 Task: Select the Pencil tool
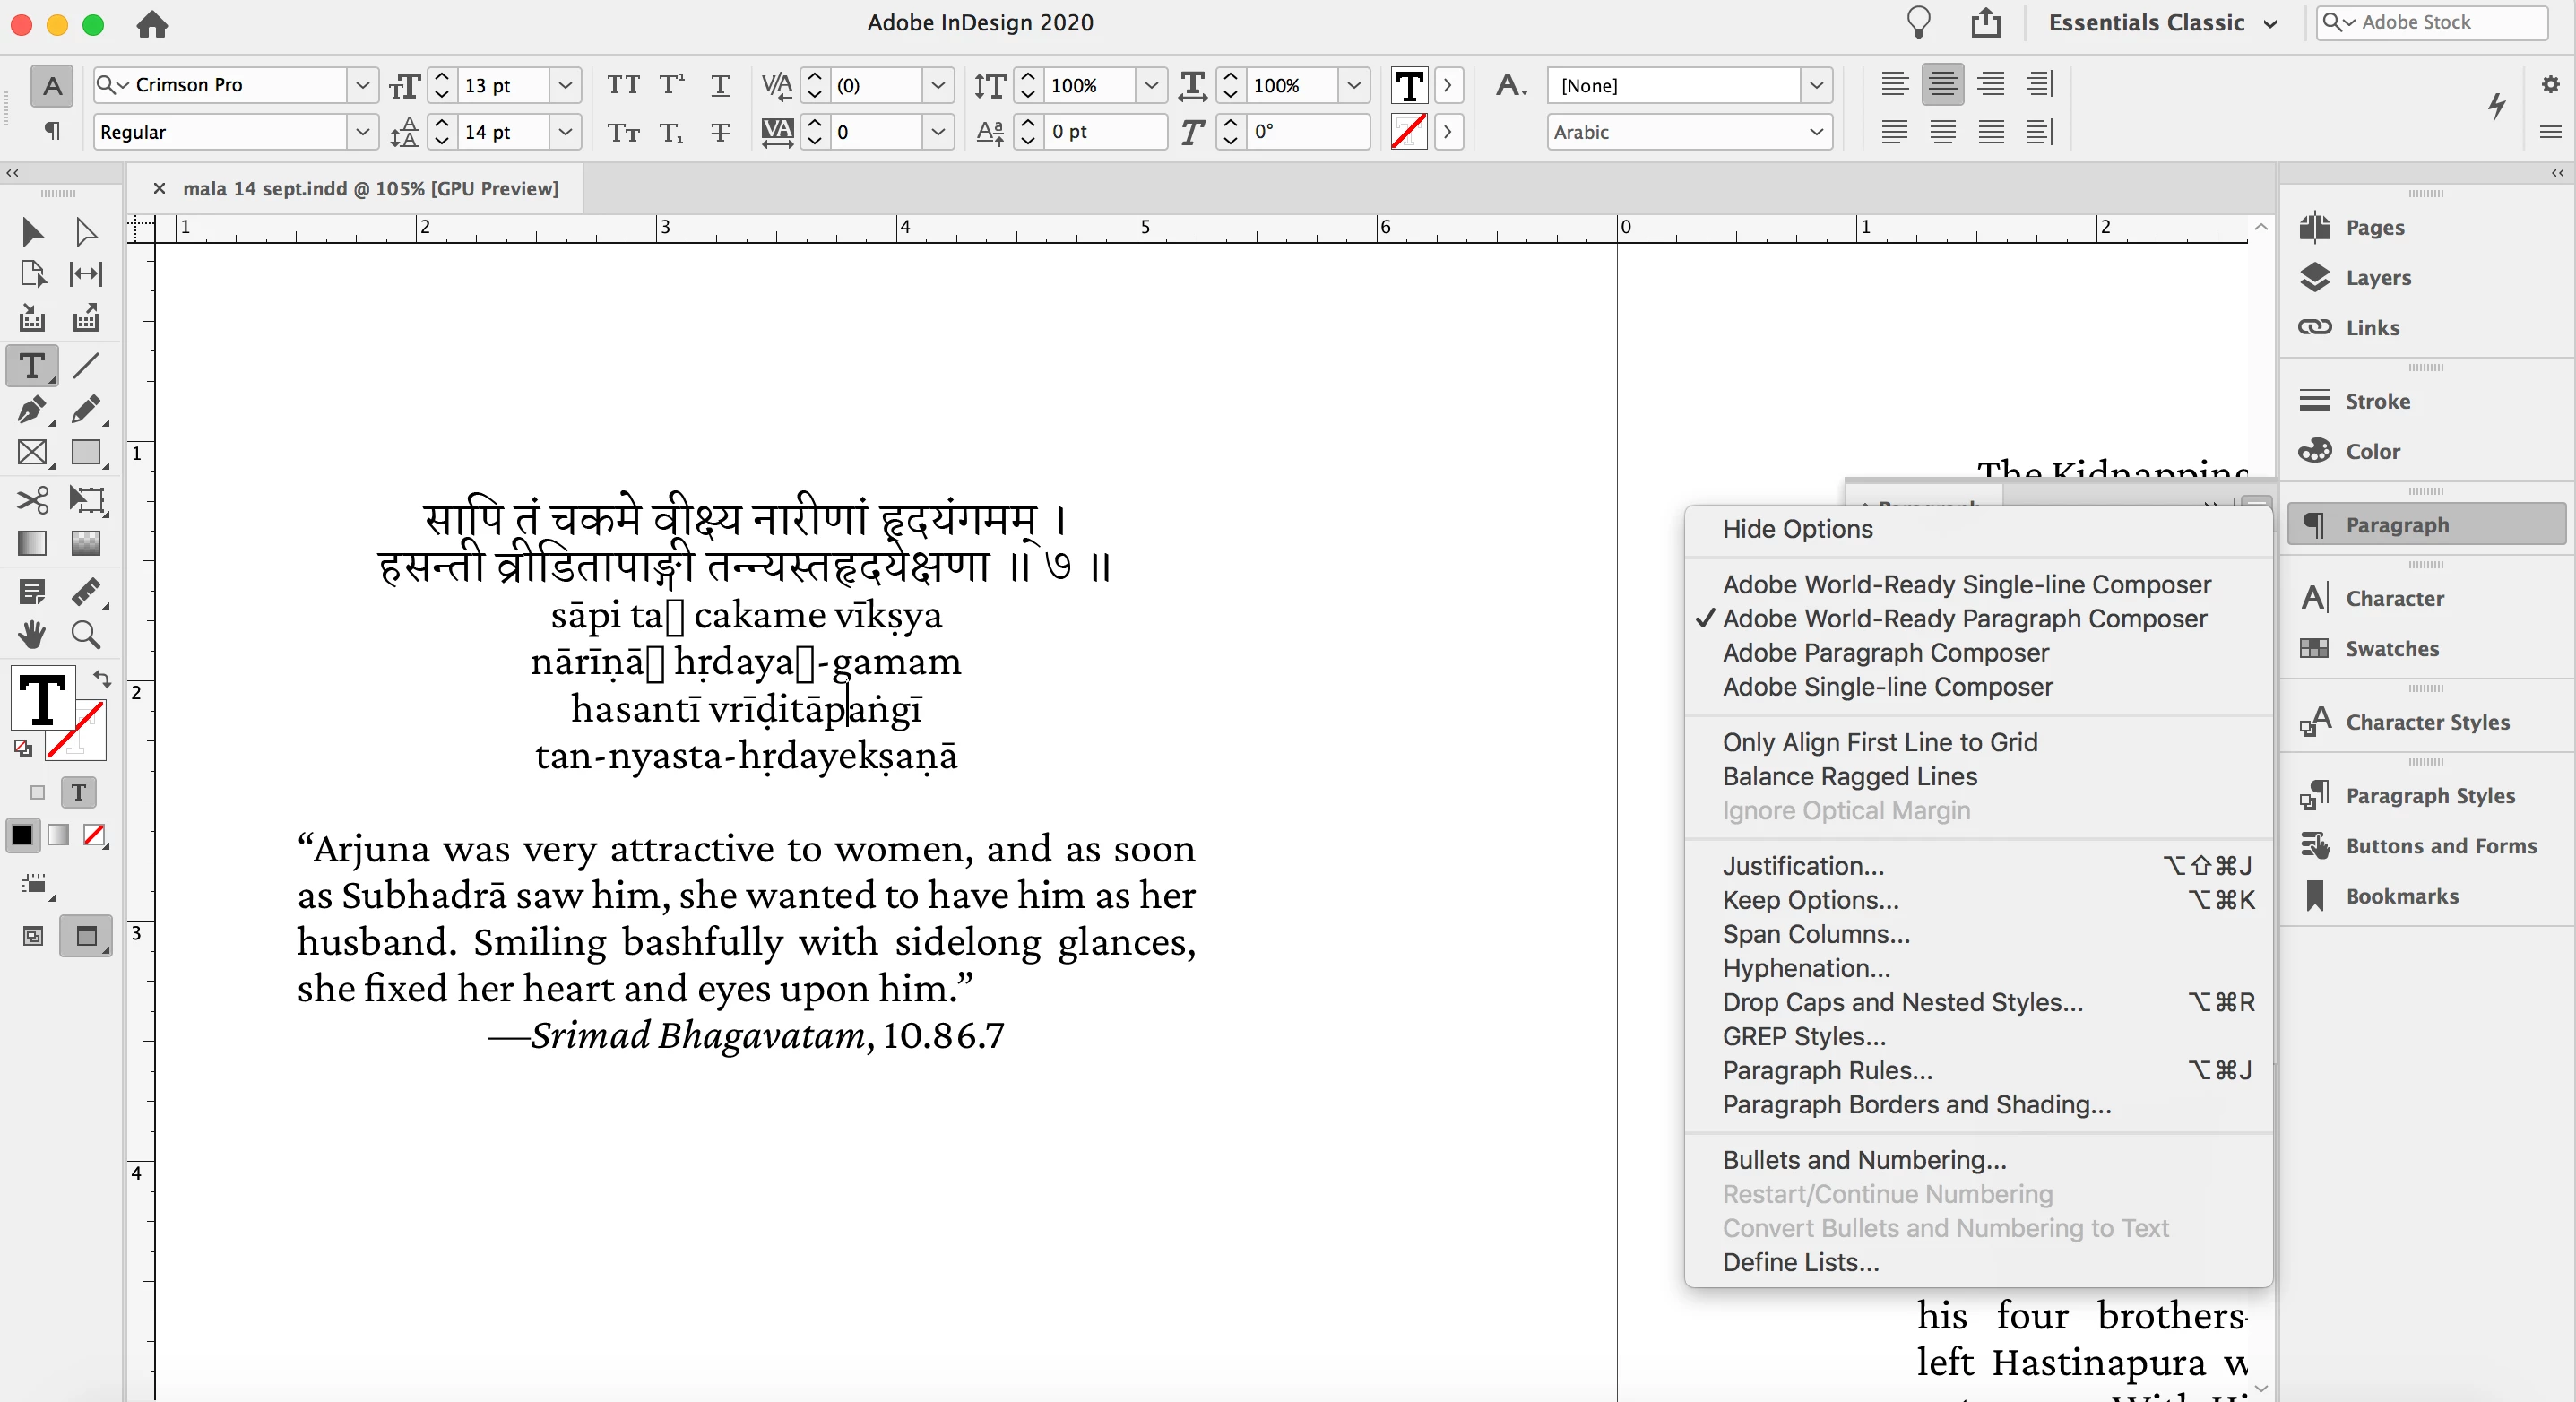tap(86, 410)
